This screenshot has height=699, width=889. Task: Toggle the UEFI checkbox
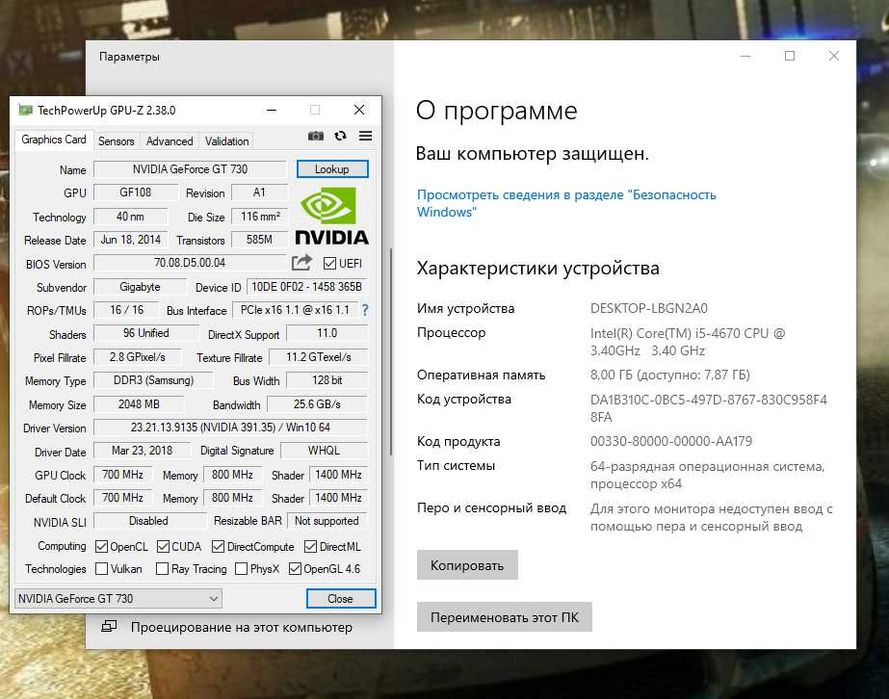(x=329, y=264)
